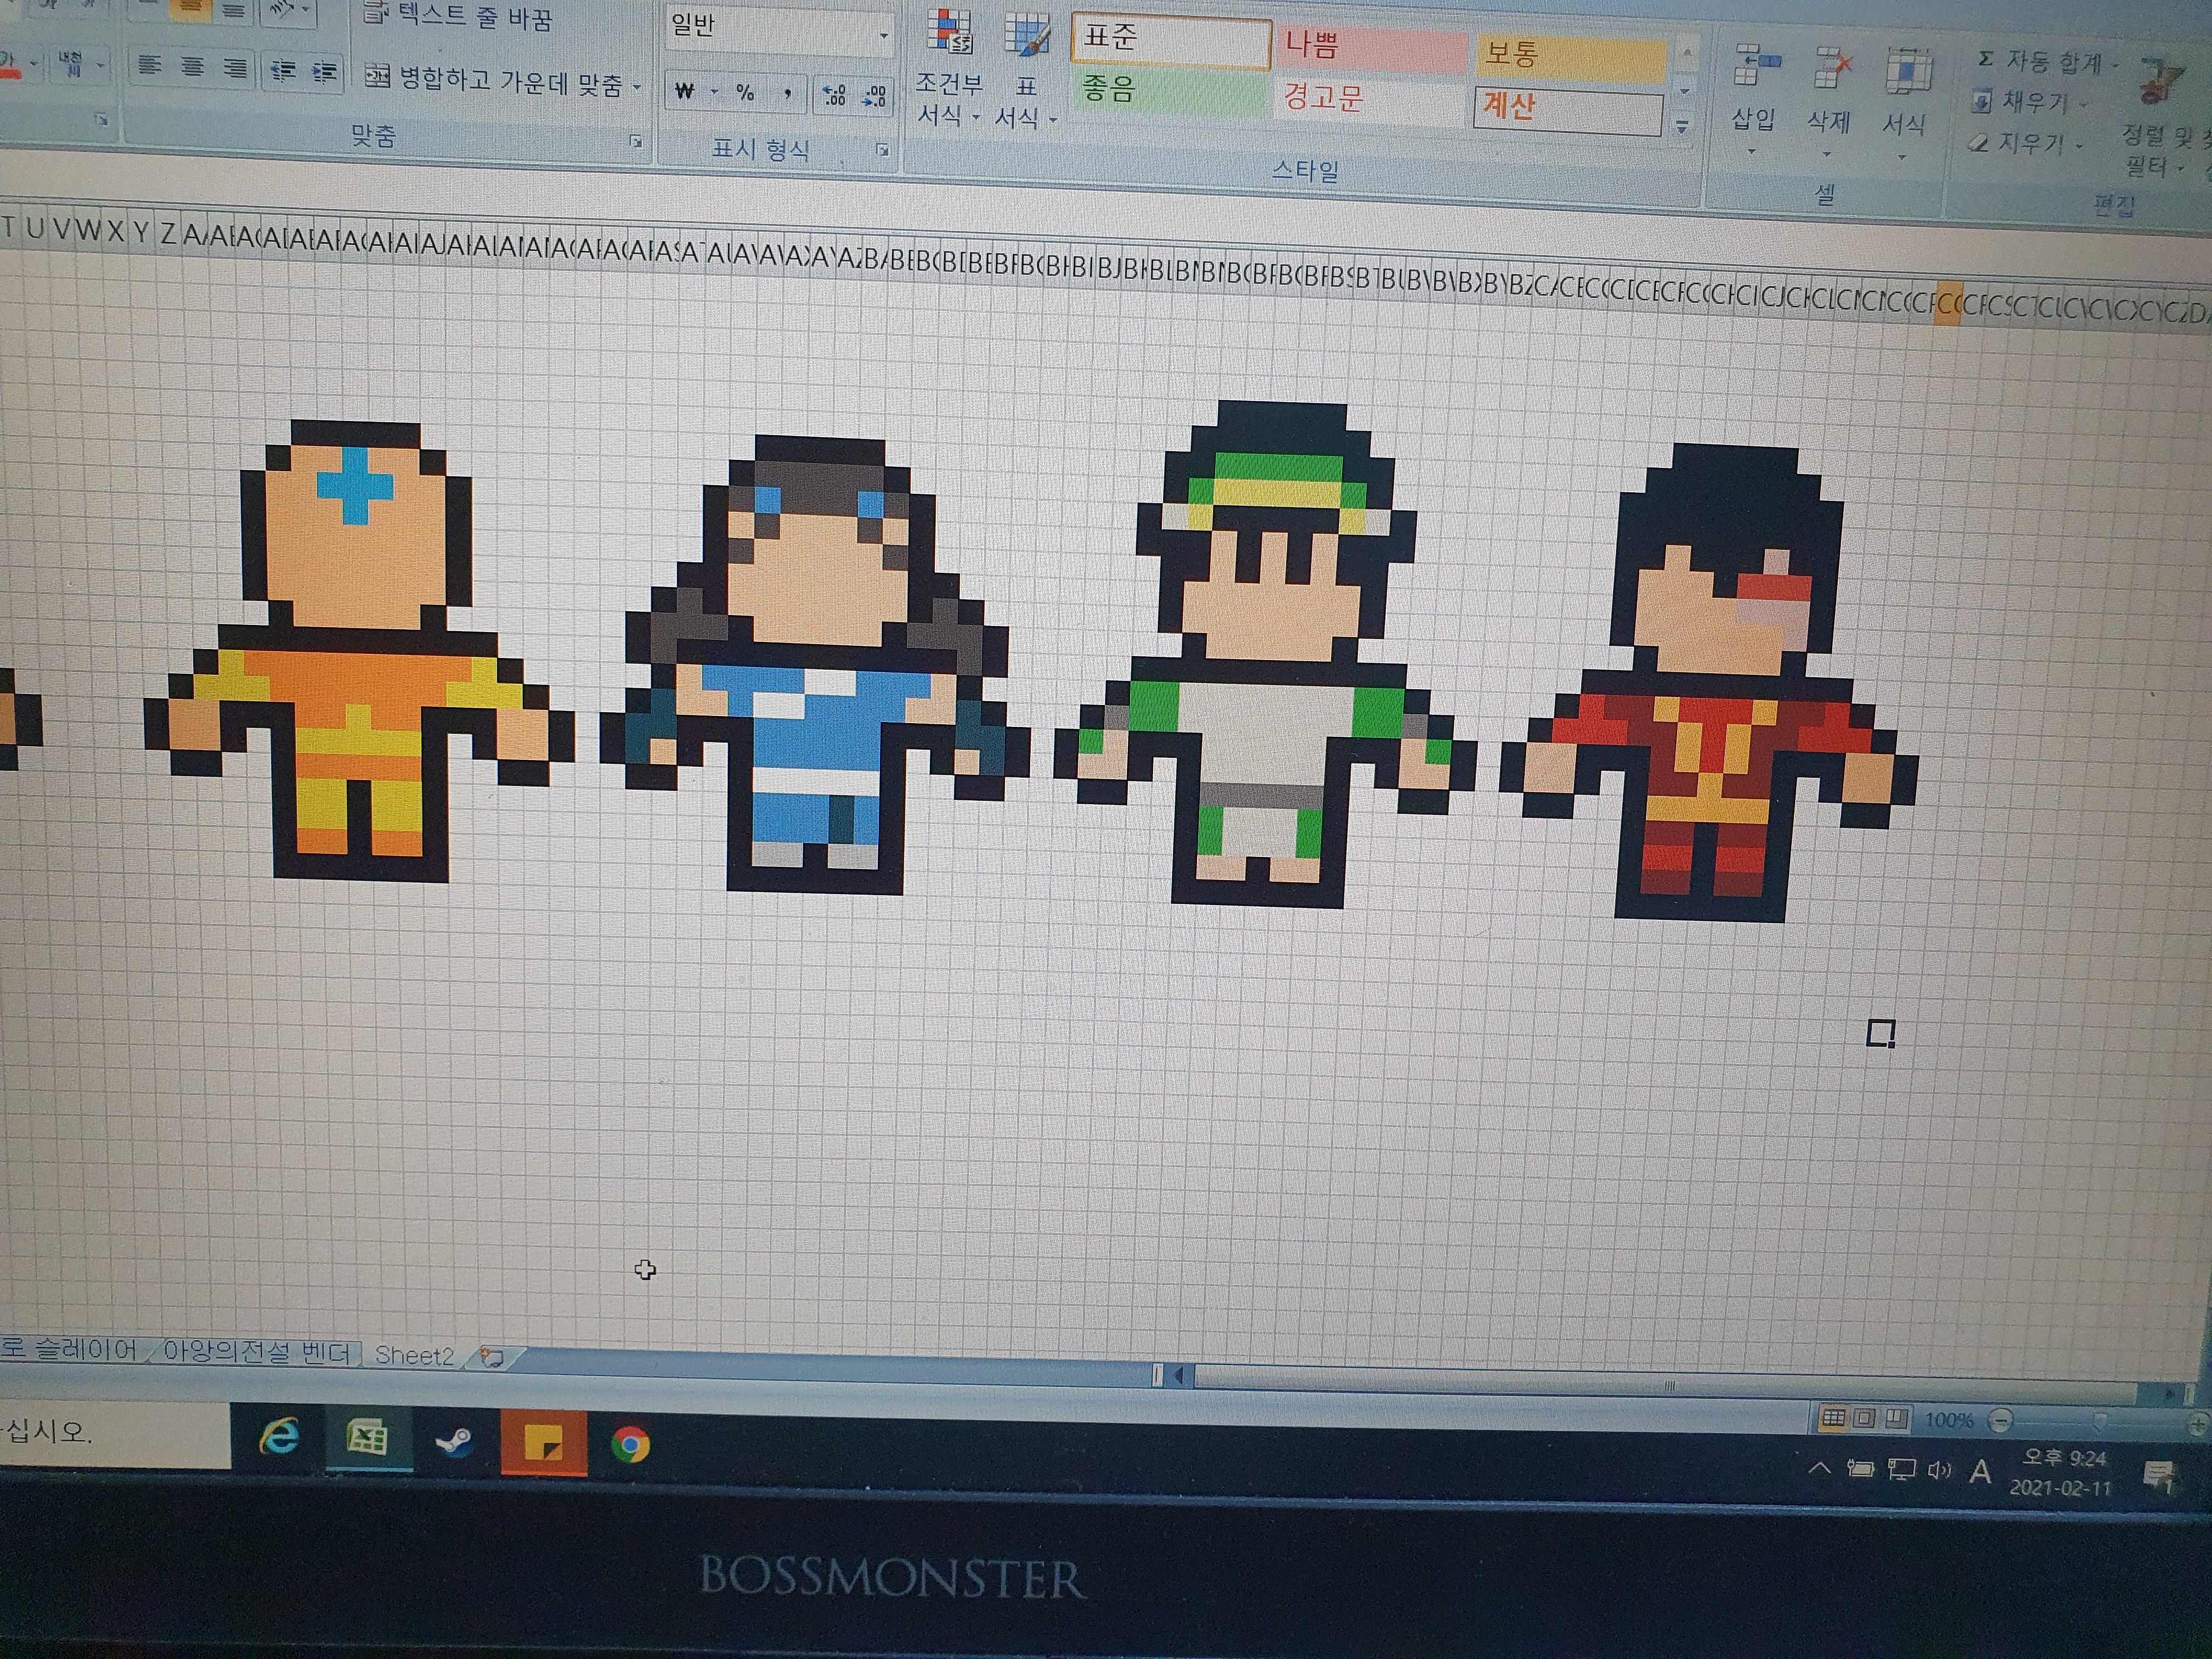Image resolution: width=2212 pixels, height=1659 pixels.
Task: Open the notification center icon
Action: pos(2160,1476)
